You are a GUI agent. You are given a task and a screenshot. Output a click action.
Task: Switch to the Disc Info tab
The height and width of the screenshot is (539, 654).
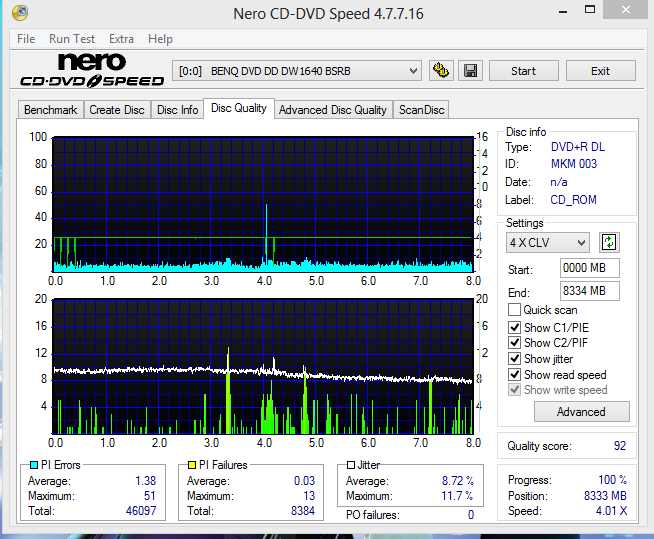(177, 110)
